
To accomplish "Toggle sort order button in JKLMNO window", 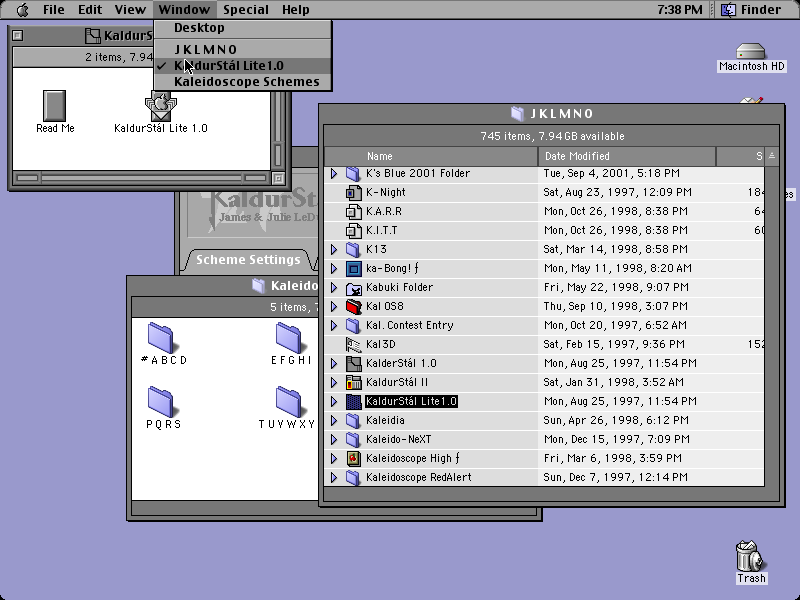I will [x=772, y=156].
